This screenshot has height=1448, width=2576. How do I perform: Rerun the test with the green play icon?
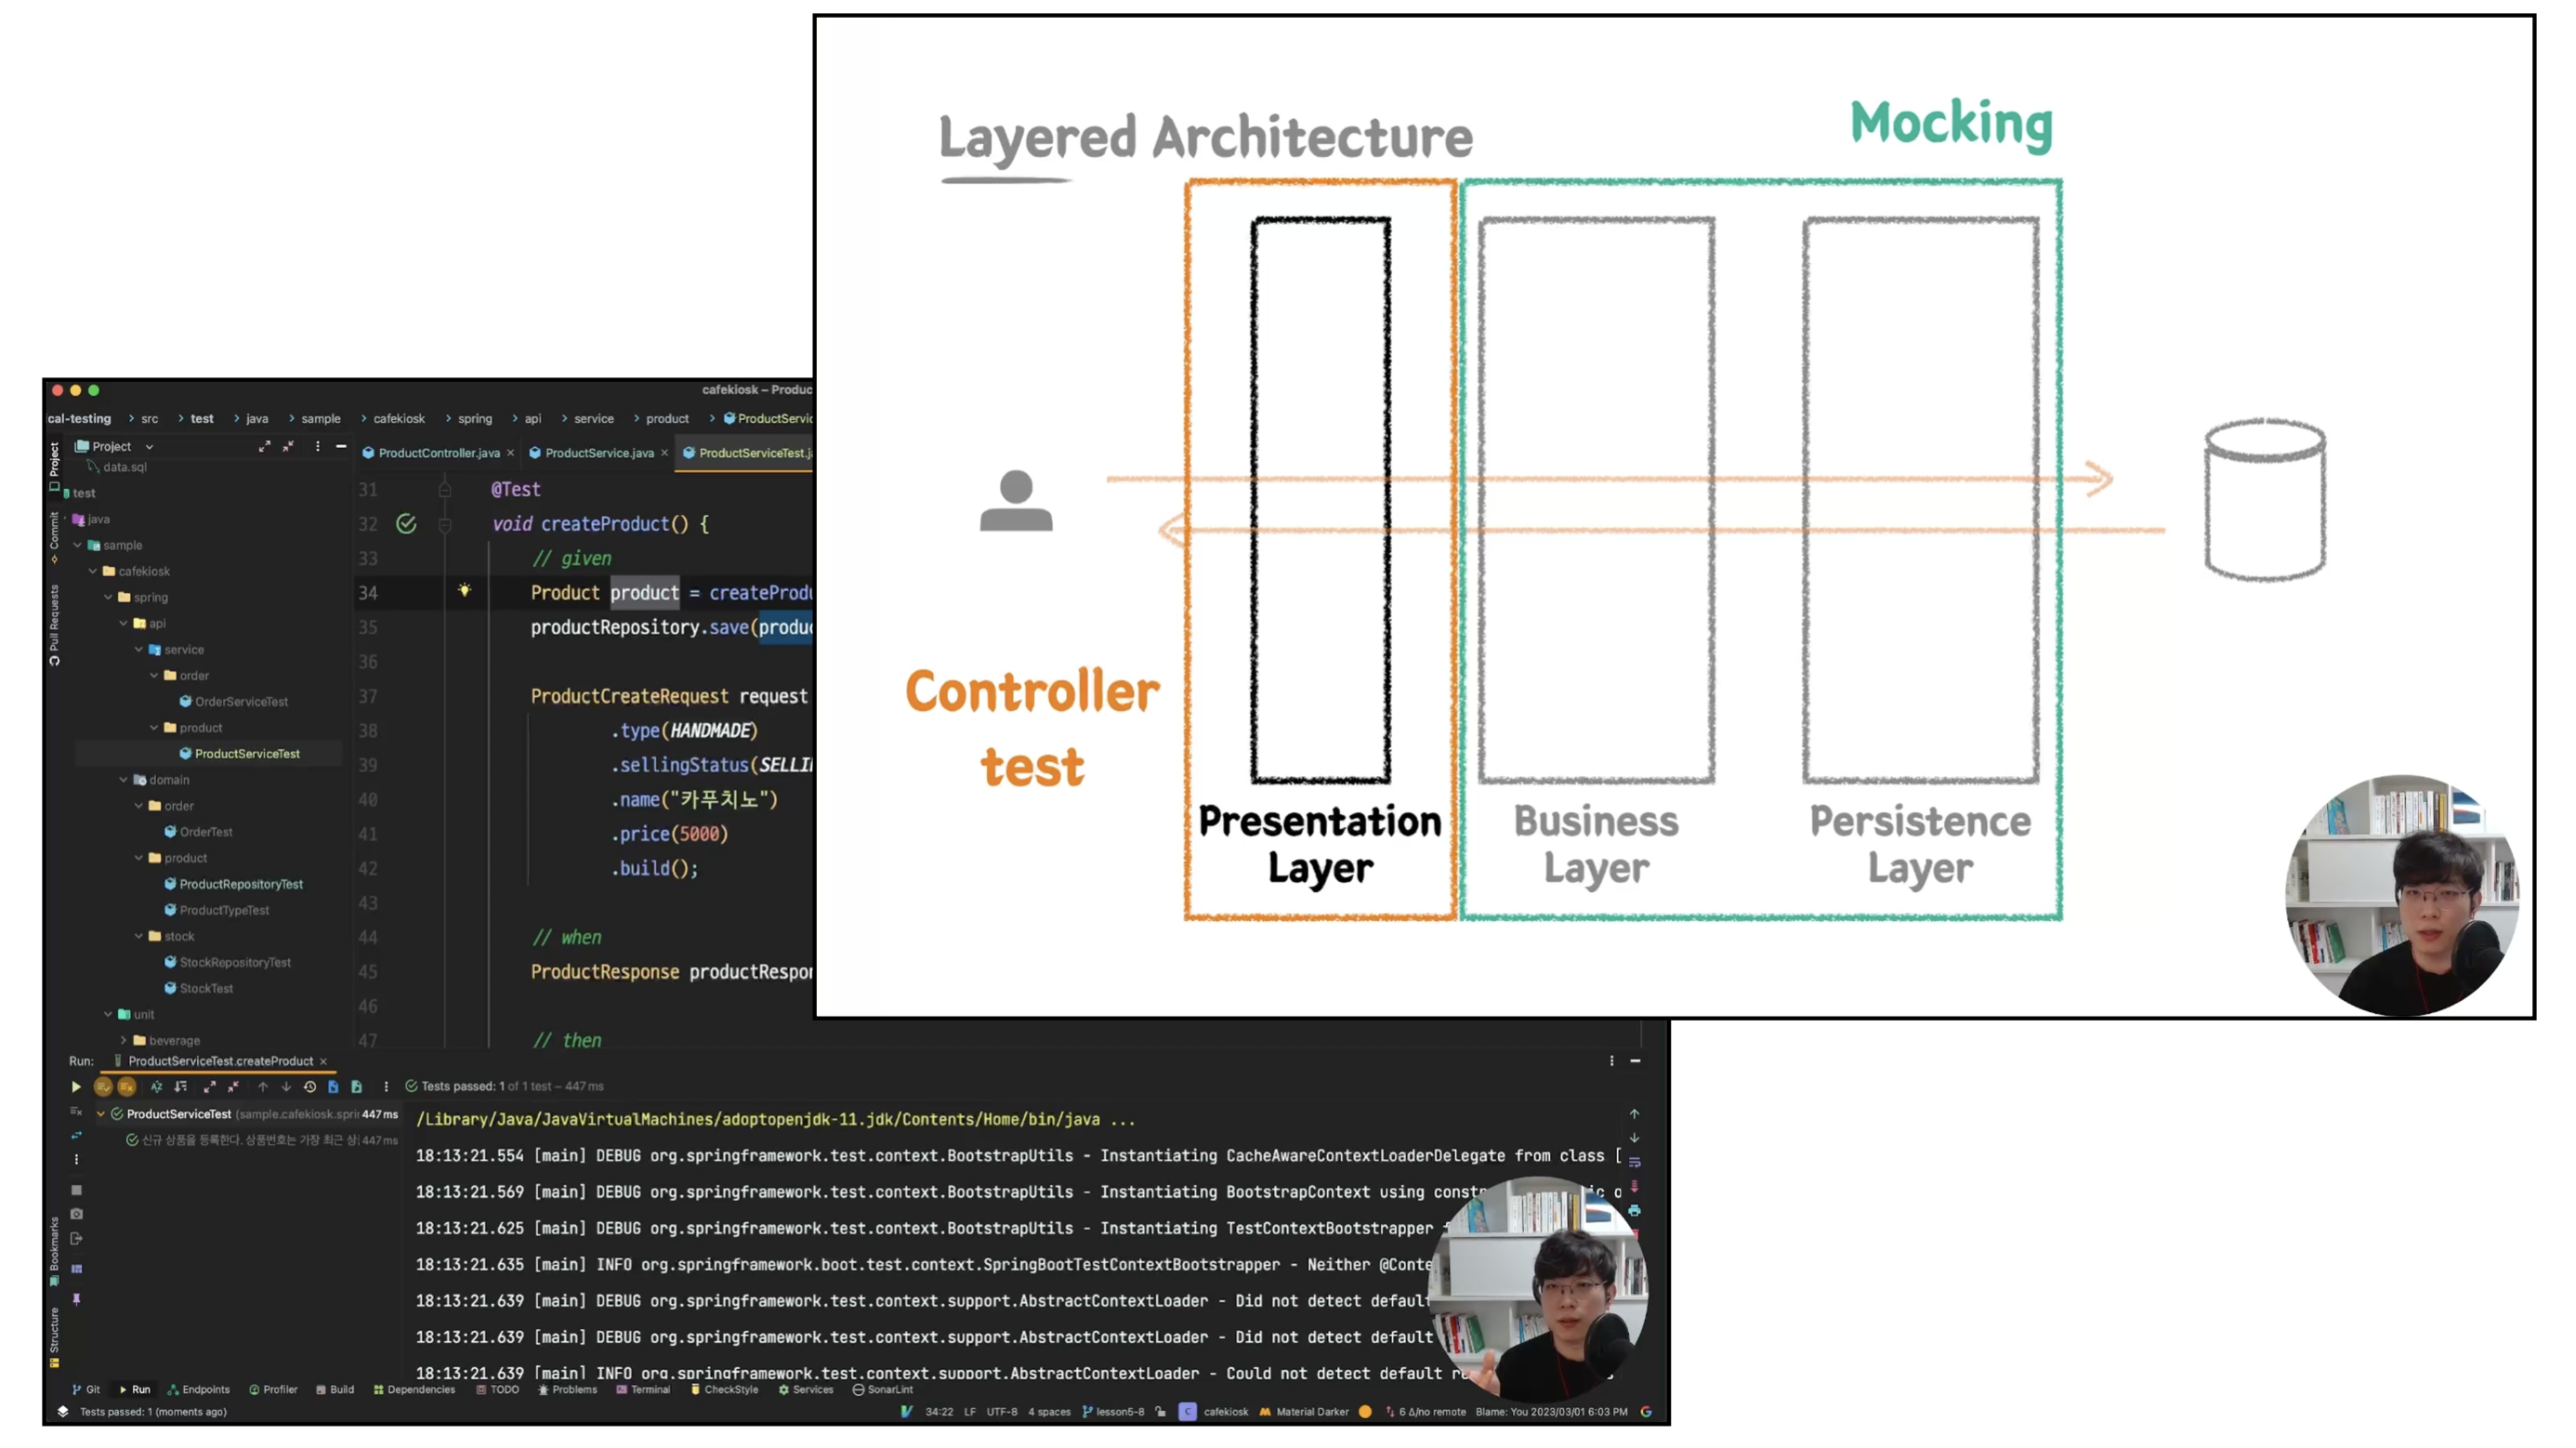pos(76,1086)
